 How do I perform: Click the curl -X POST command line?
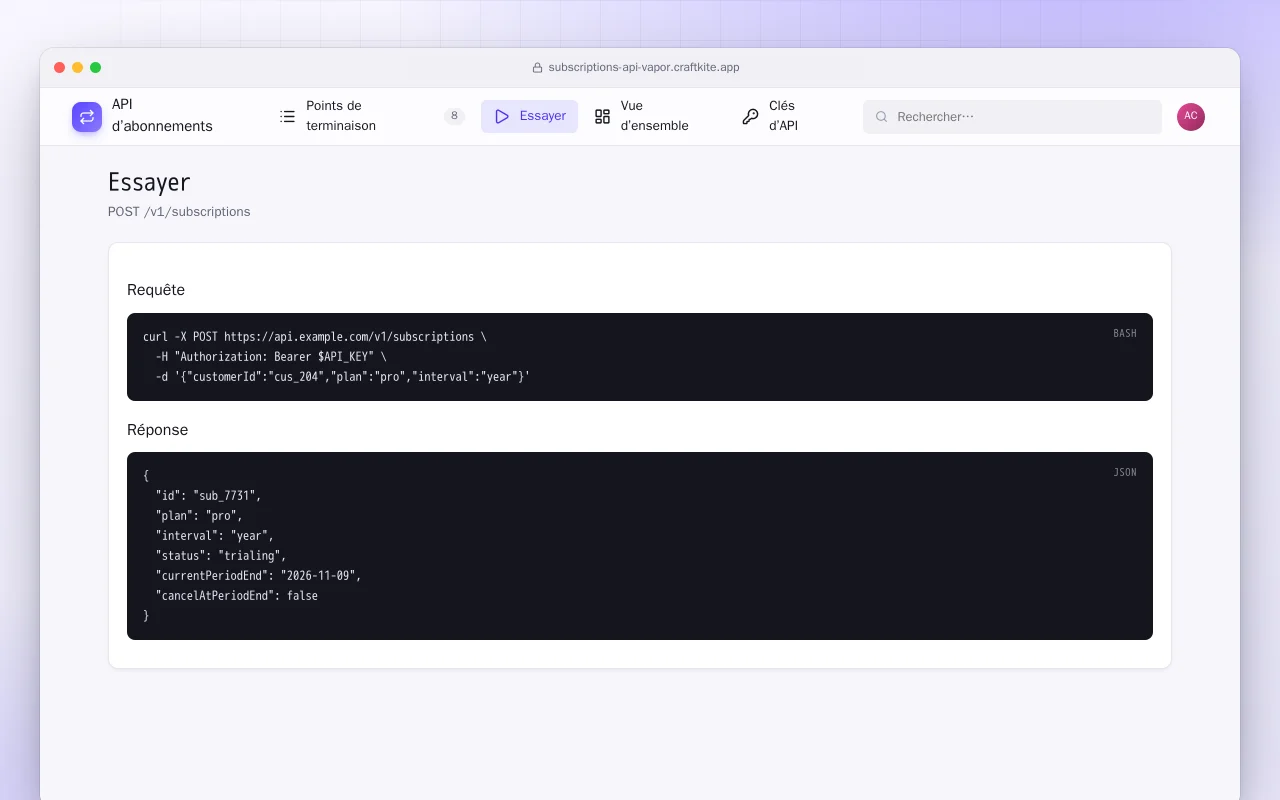coord(315,337)
